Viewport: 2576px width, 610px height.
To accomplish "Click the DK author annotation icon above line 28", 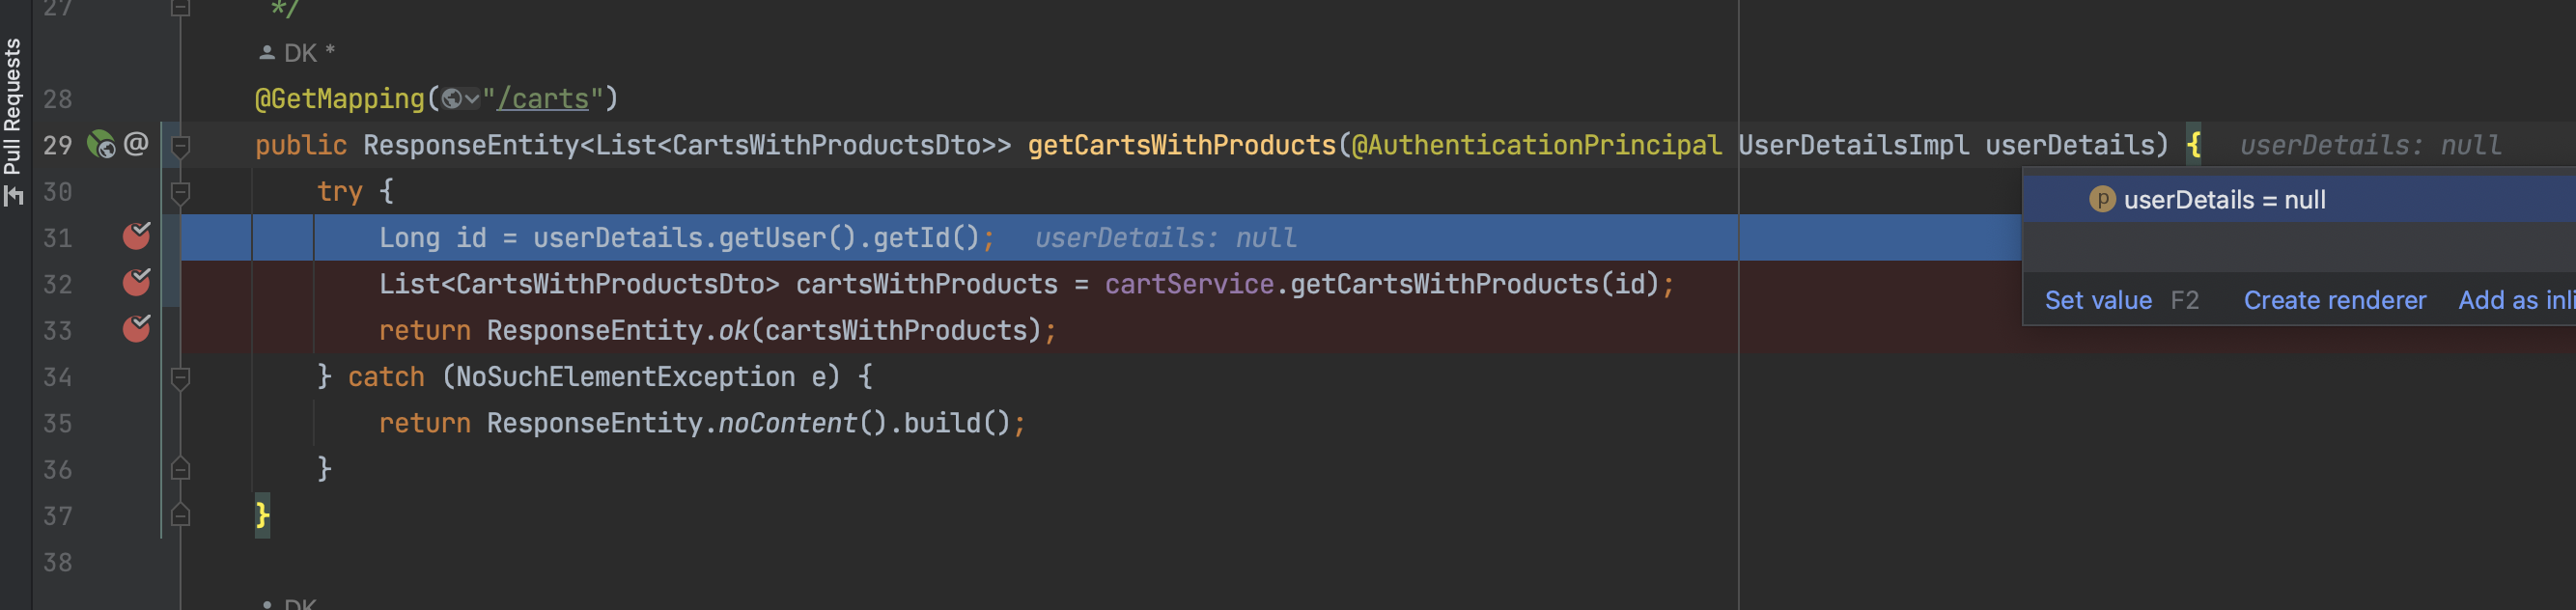I will click(266, 52).
